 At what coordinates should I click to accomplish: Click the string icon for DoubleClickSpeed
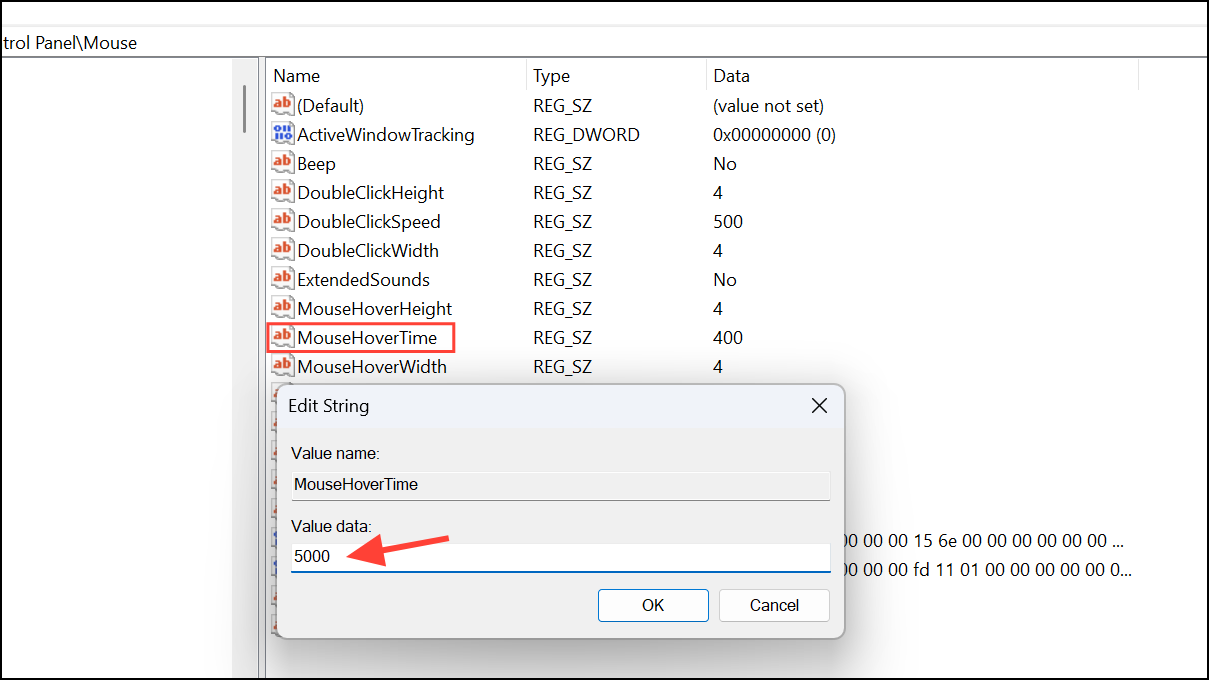[x=283, y=221]
